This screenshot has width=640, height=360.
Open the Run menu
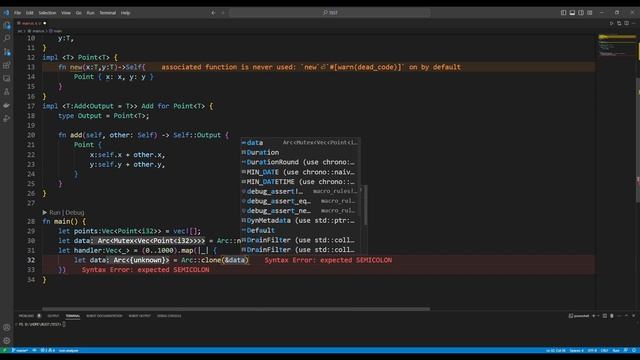click(90, 13)
